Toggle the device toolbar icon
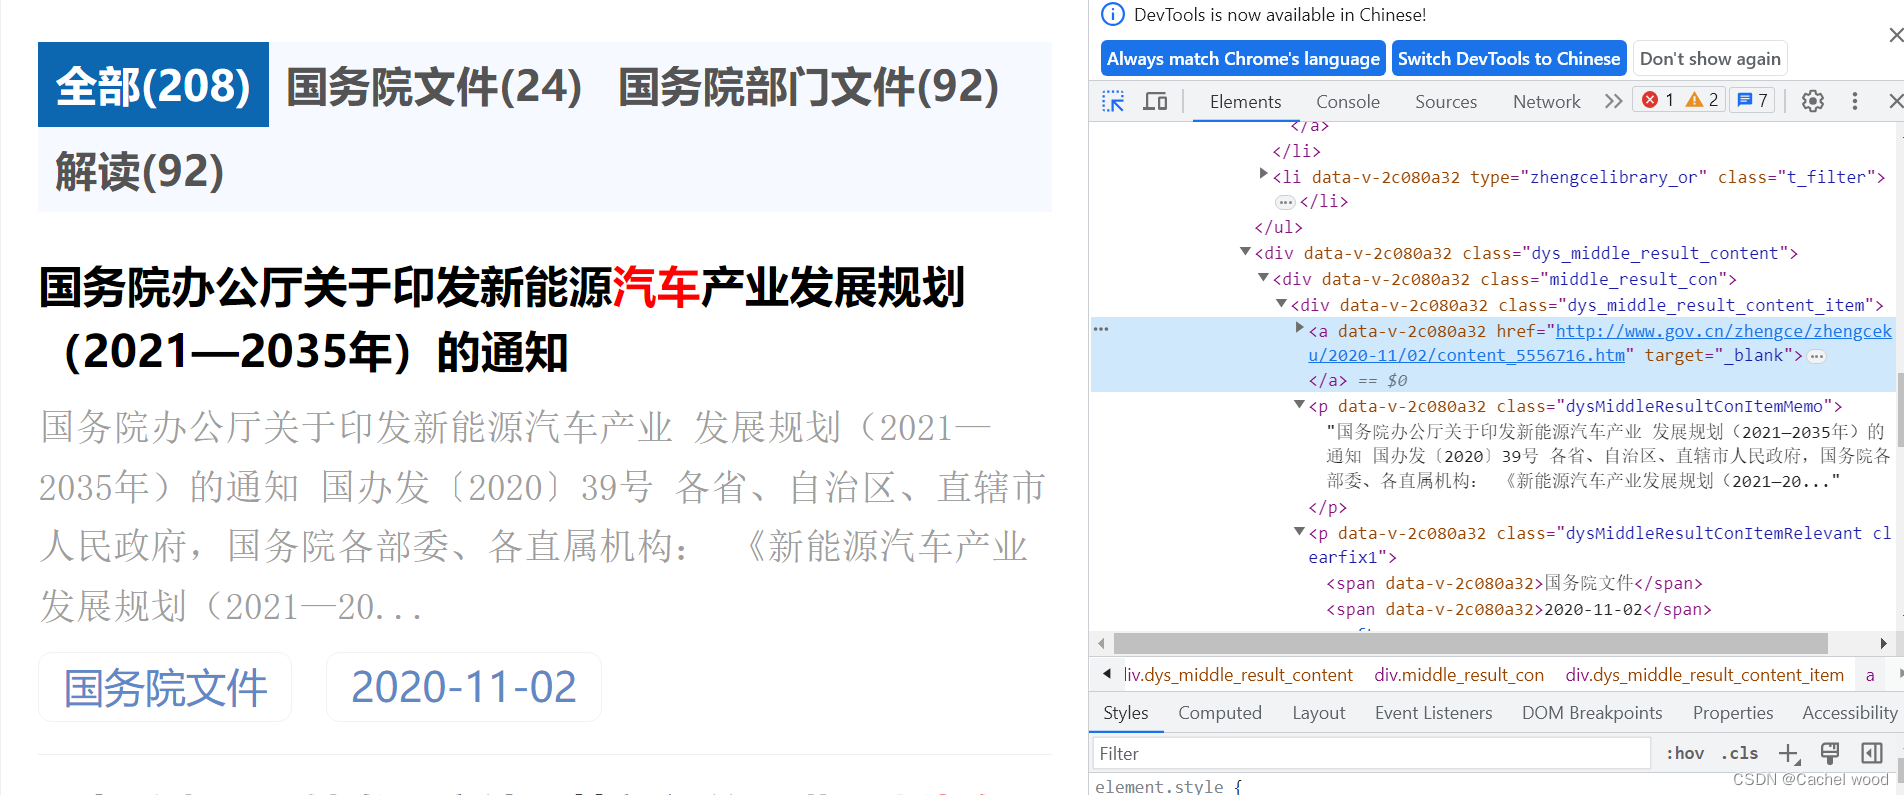The image size is (1904, 795). (x=1155, y=101)
